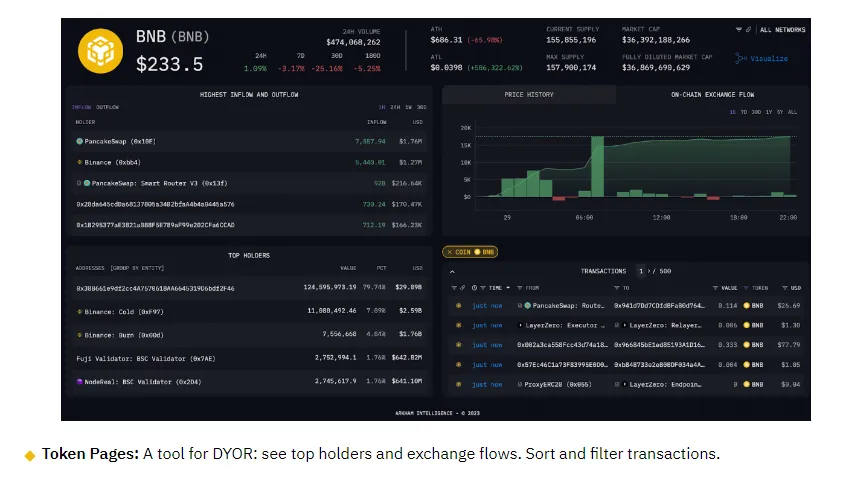Toggle Group By Entity in Top Holders
Viewport: 852px width, 477px height.
click(x=137, y=268)
